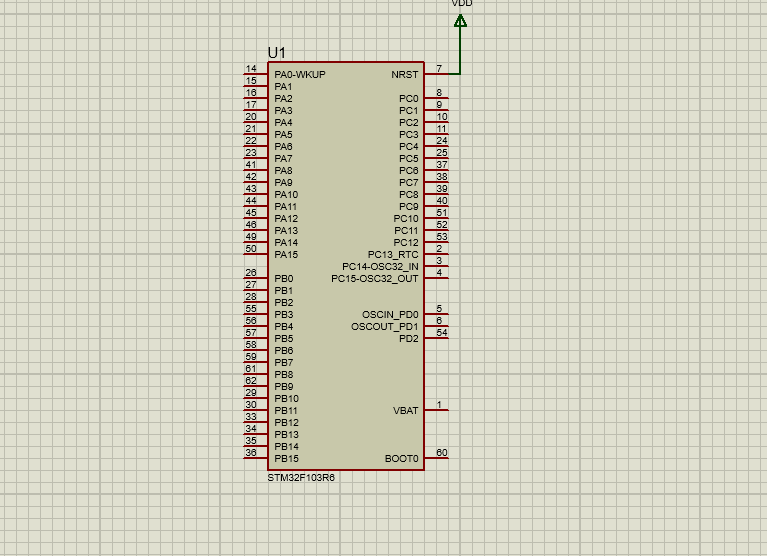
Task: Click PC13_RTC pin 2 stub
Action: pyautogui.click(x=436, y=254)
